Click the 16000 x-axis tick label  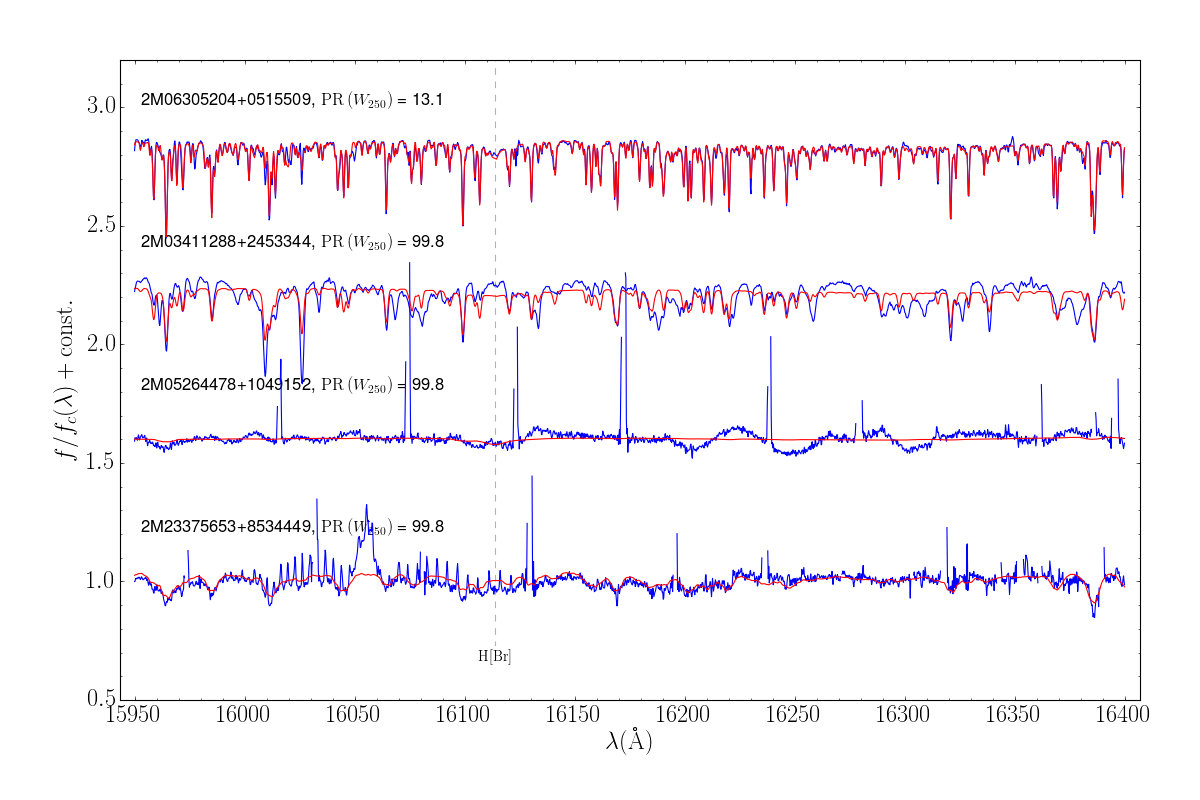pyautogui.click(x=245, y=716)
